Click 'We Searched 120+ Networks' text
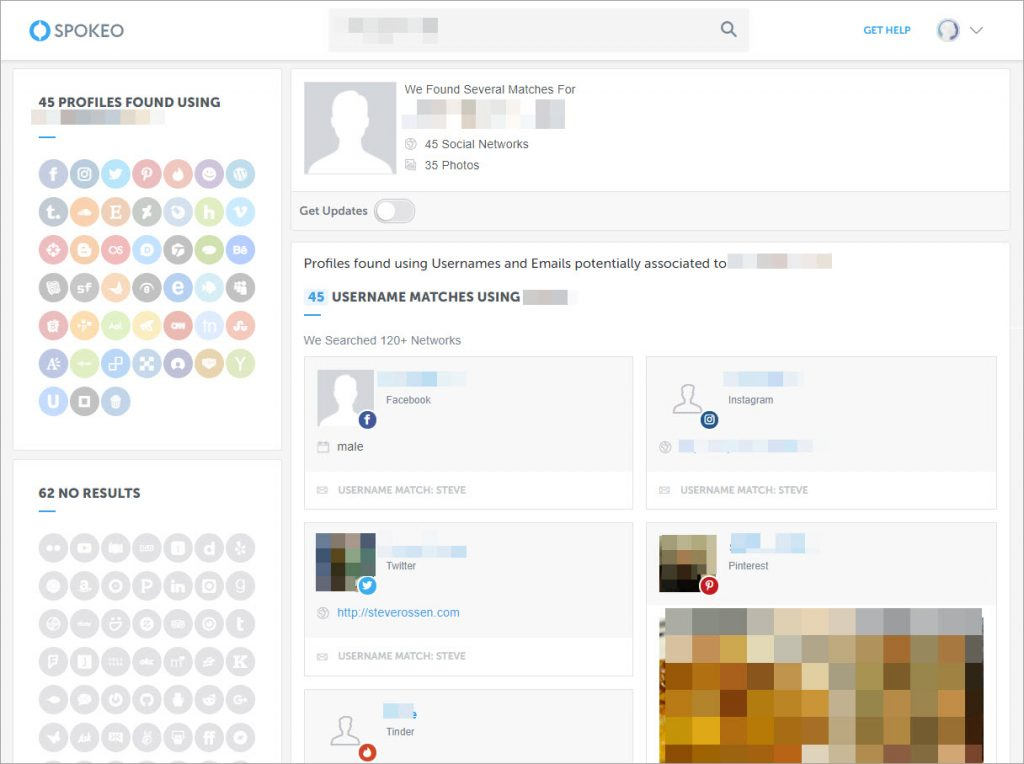 coord(382,340)
